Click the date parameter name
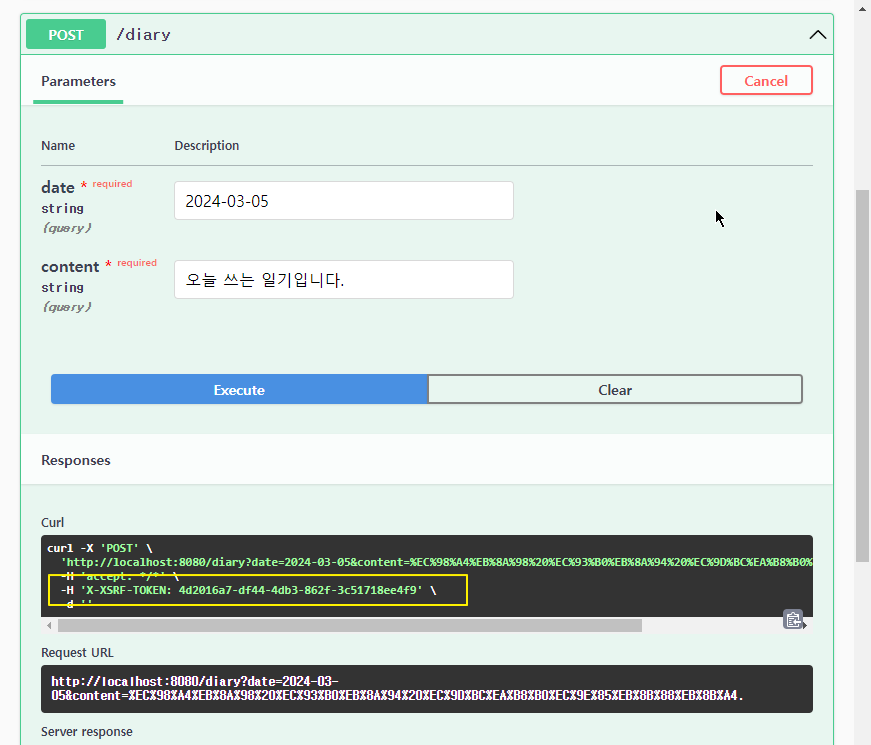Screen dimensions: 871x745 point(58,187)
